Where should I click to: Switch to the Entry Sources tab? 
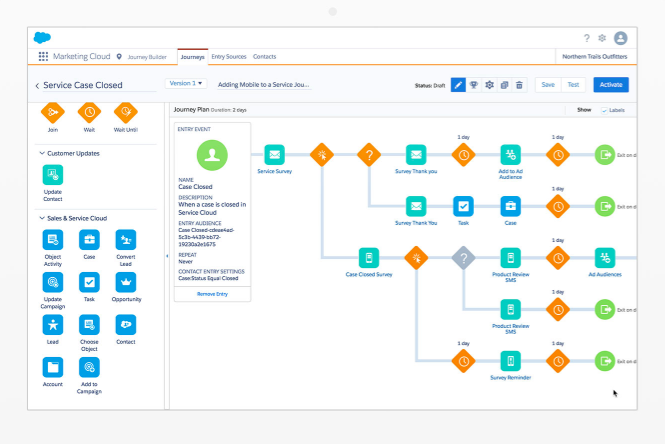229,56
